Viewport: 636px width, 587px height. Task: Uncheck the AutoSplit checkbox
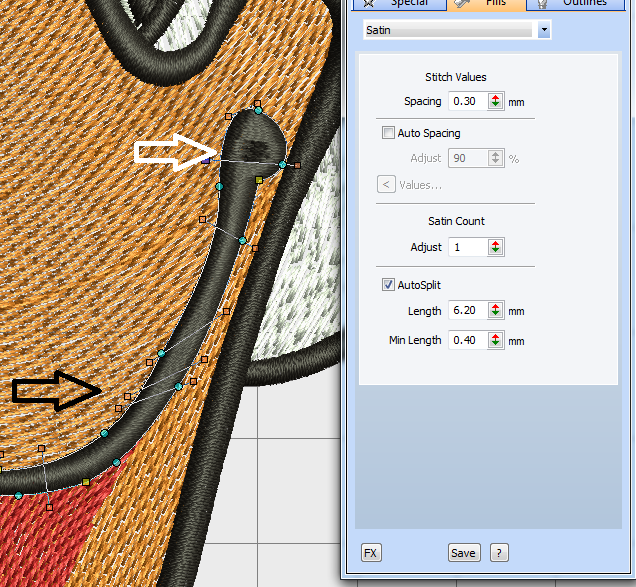(388, 284)
